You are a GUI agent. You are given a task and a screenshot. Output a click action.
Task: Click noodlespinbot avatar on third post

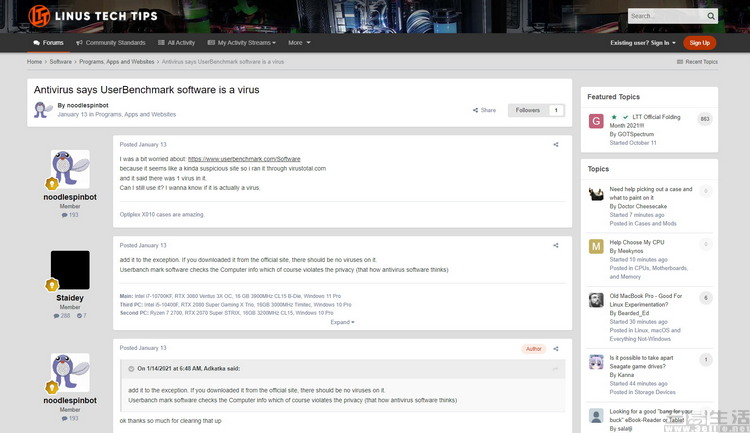pyautogui.click(x=70, y=372)
